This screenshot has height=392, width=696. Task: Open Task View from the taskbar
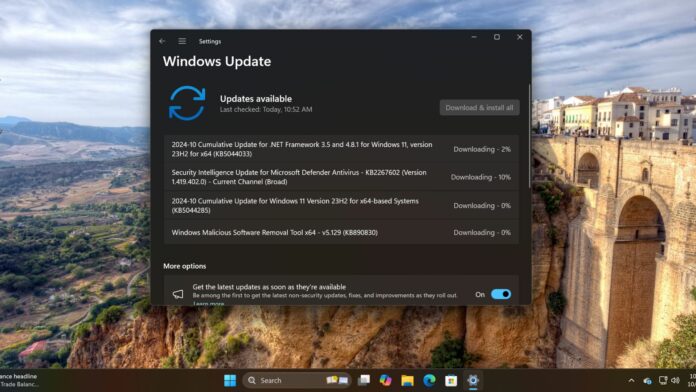[x=364, y=380]
